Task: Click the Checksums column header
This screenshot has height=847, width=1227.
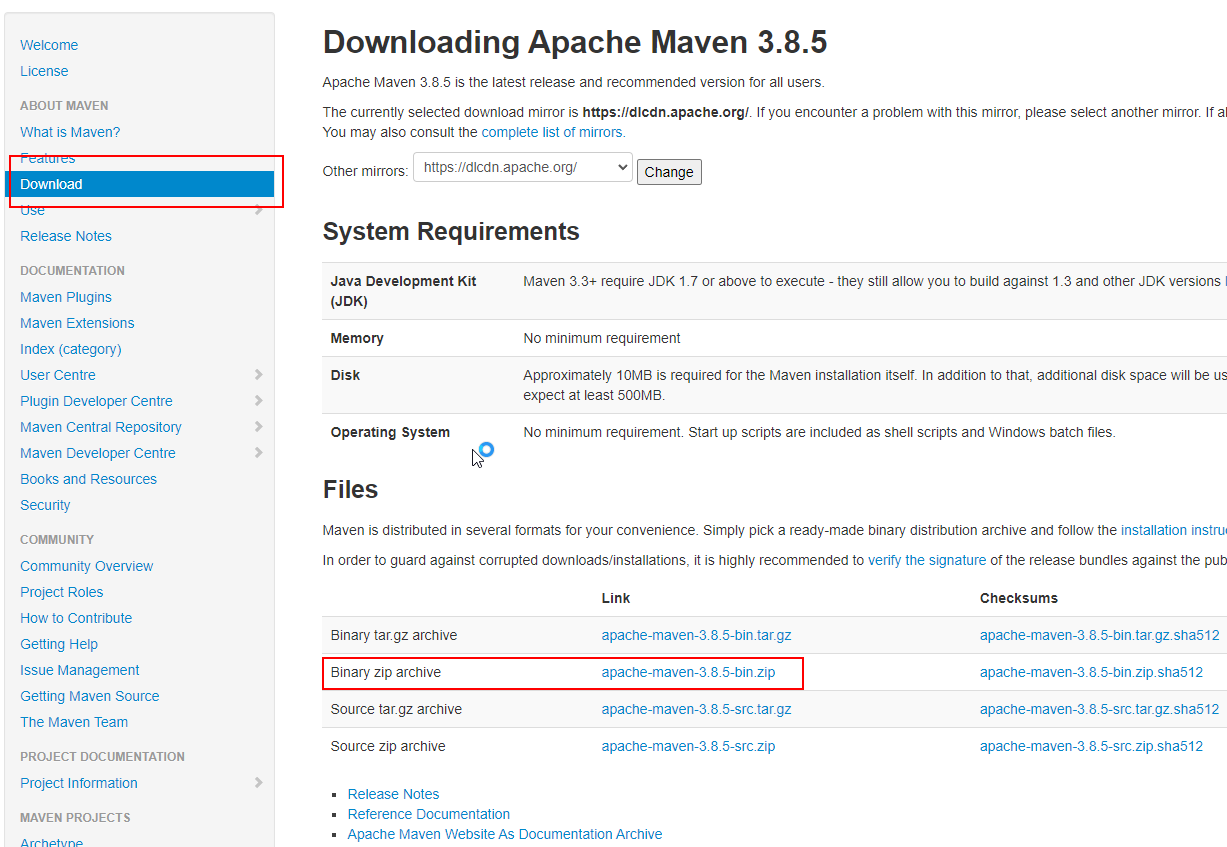Action: coord(1019,598)
